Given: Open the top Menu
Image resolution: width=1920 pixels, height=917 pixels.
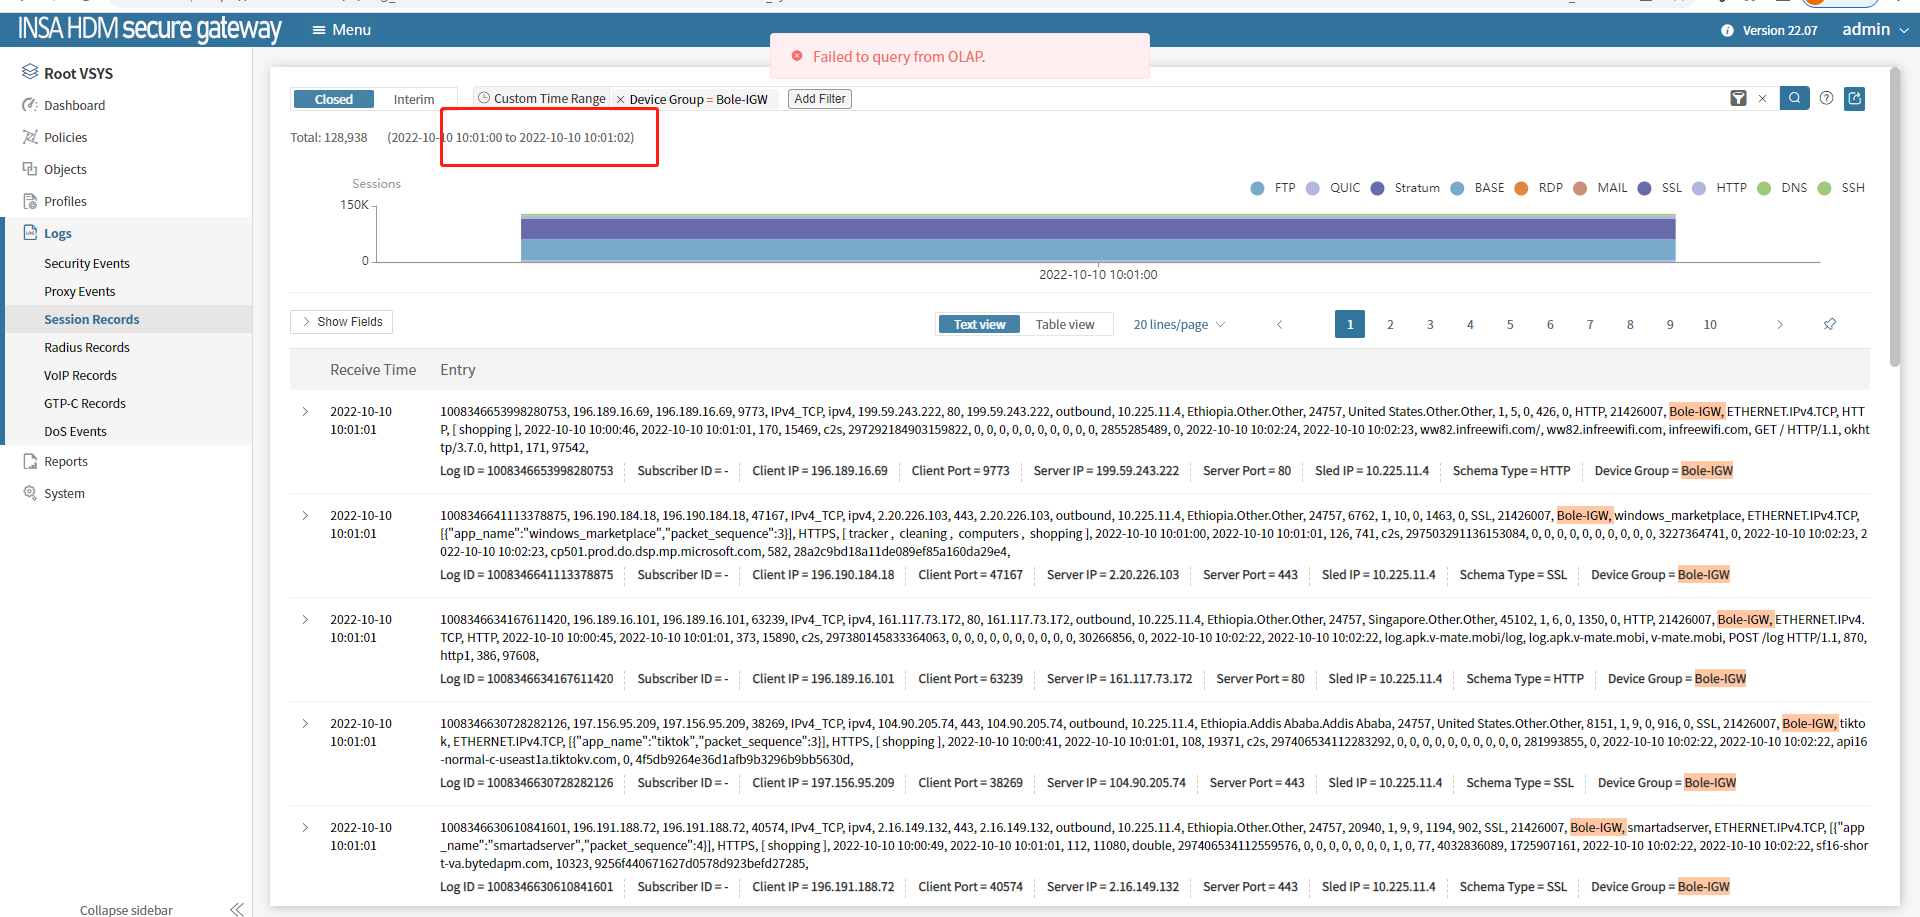Looking at the screenshot, I should point(341,30).
